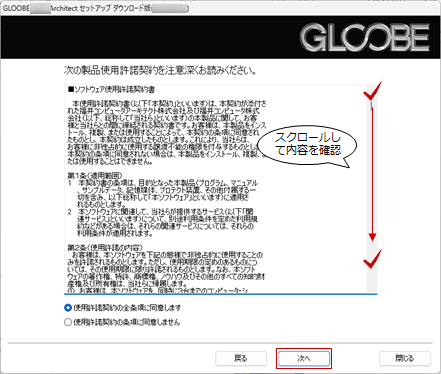The height and width of the screenshot is (374, 441).
Task: Click the スクロールして内容を確認 speech bubble
Action: [308, 145]
